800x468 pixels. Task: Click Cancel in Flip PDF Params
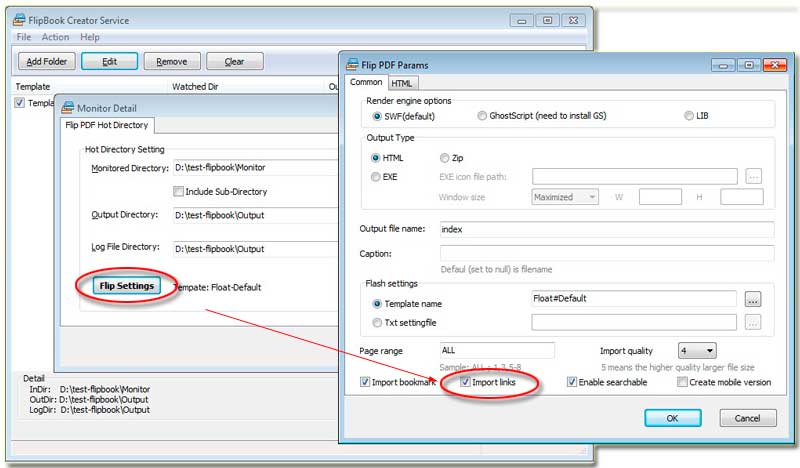(748, 418)
